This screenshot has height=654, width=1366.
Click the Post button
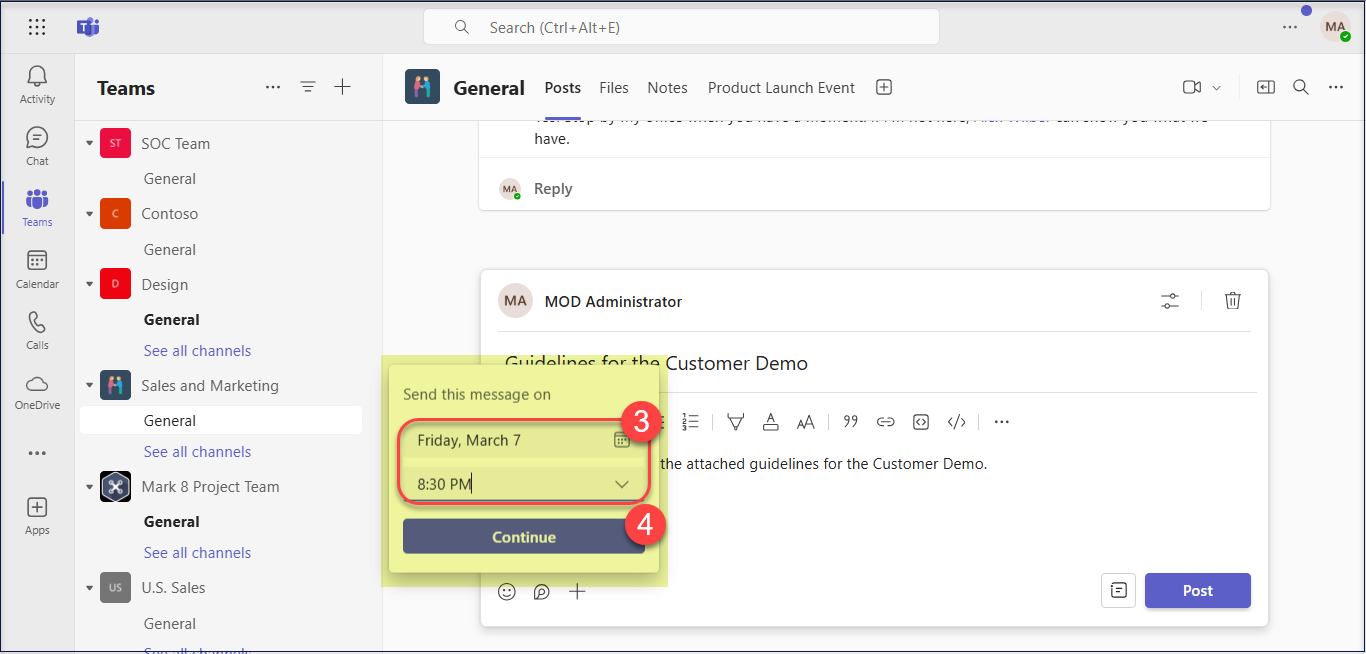(1197, 591)
